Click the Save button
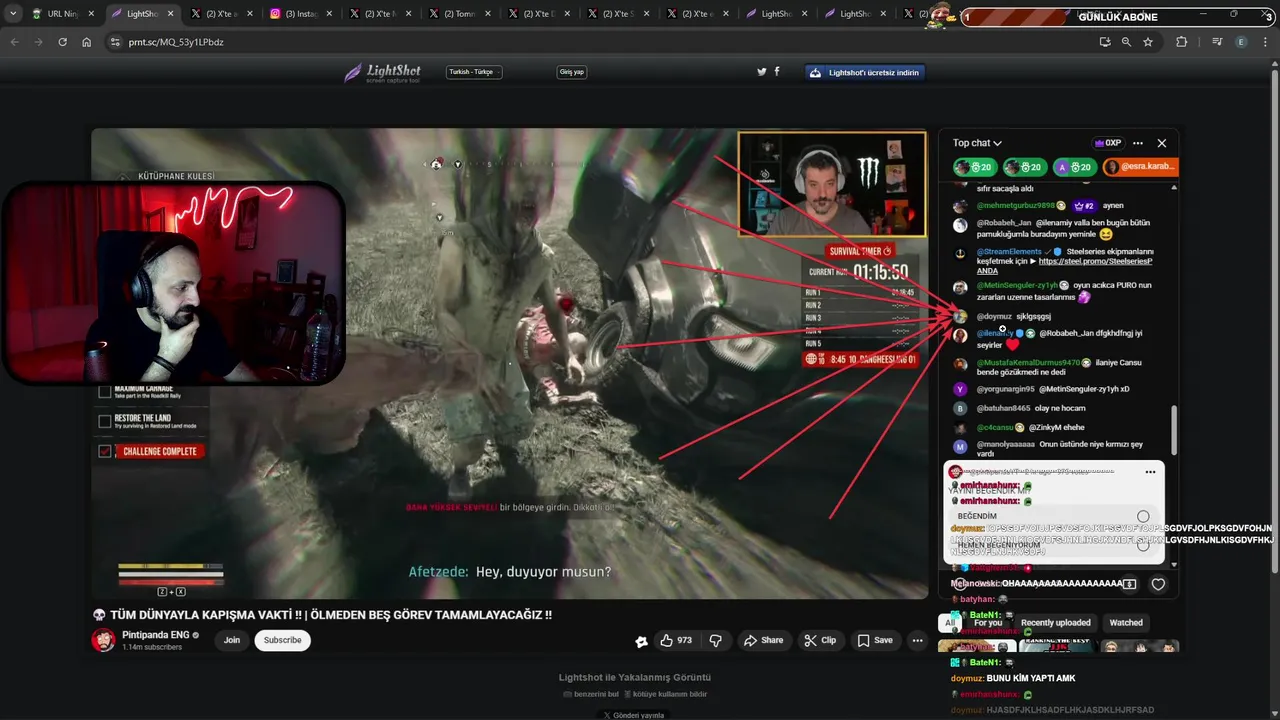The image size is (1280, 720). (x=875, y=640)
